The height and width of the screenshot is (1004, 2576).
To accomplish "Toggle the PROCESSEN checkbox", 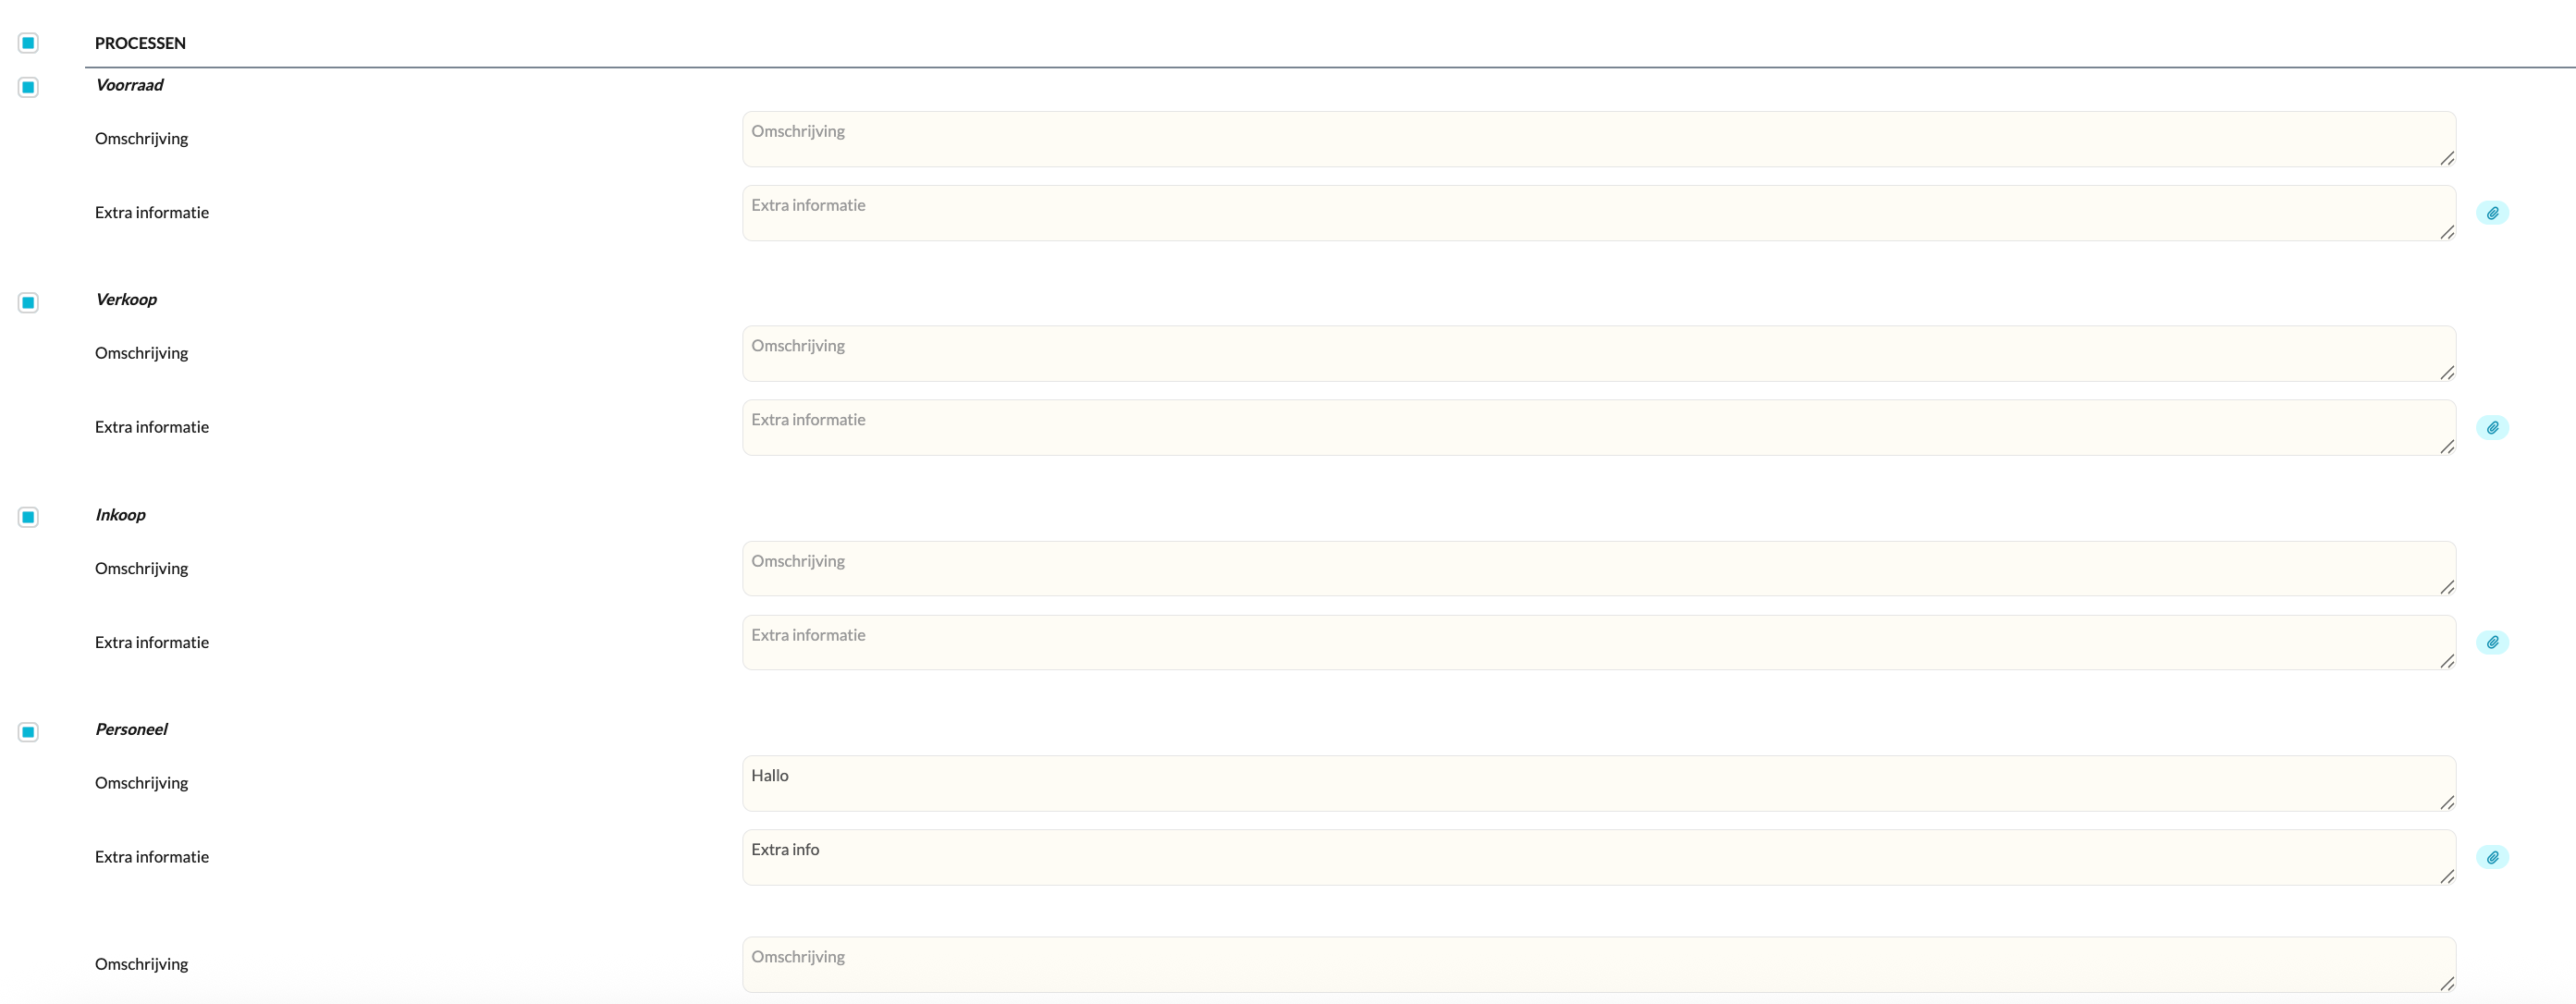I will tap(28, 43).
